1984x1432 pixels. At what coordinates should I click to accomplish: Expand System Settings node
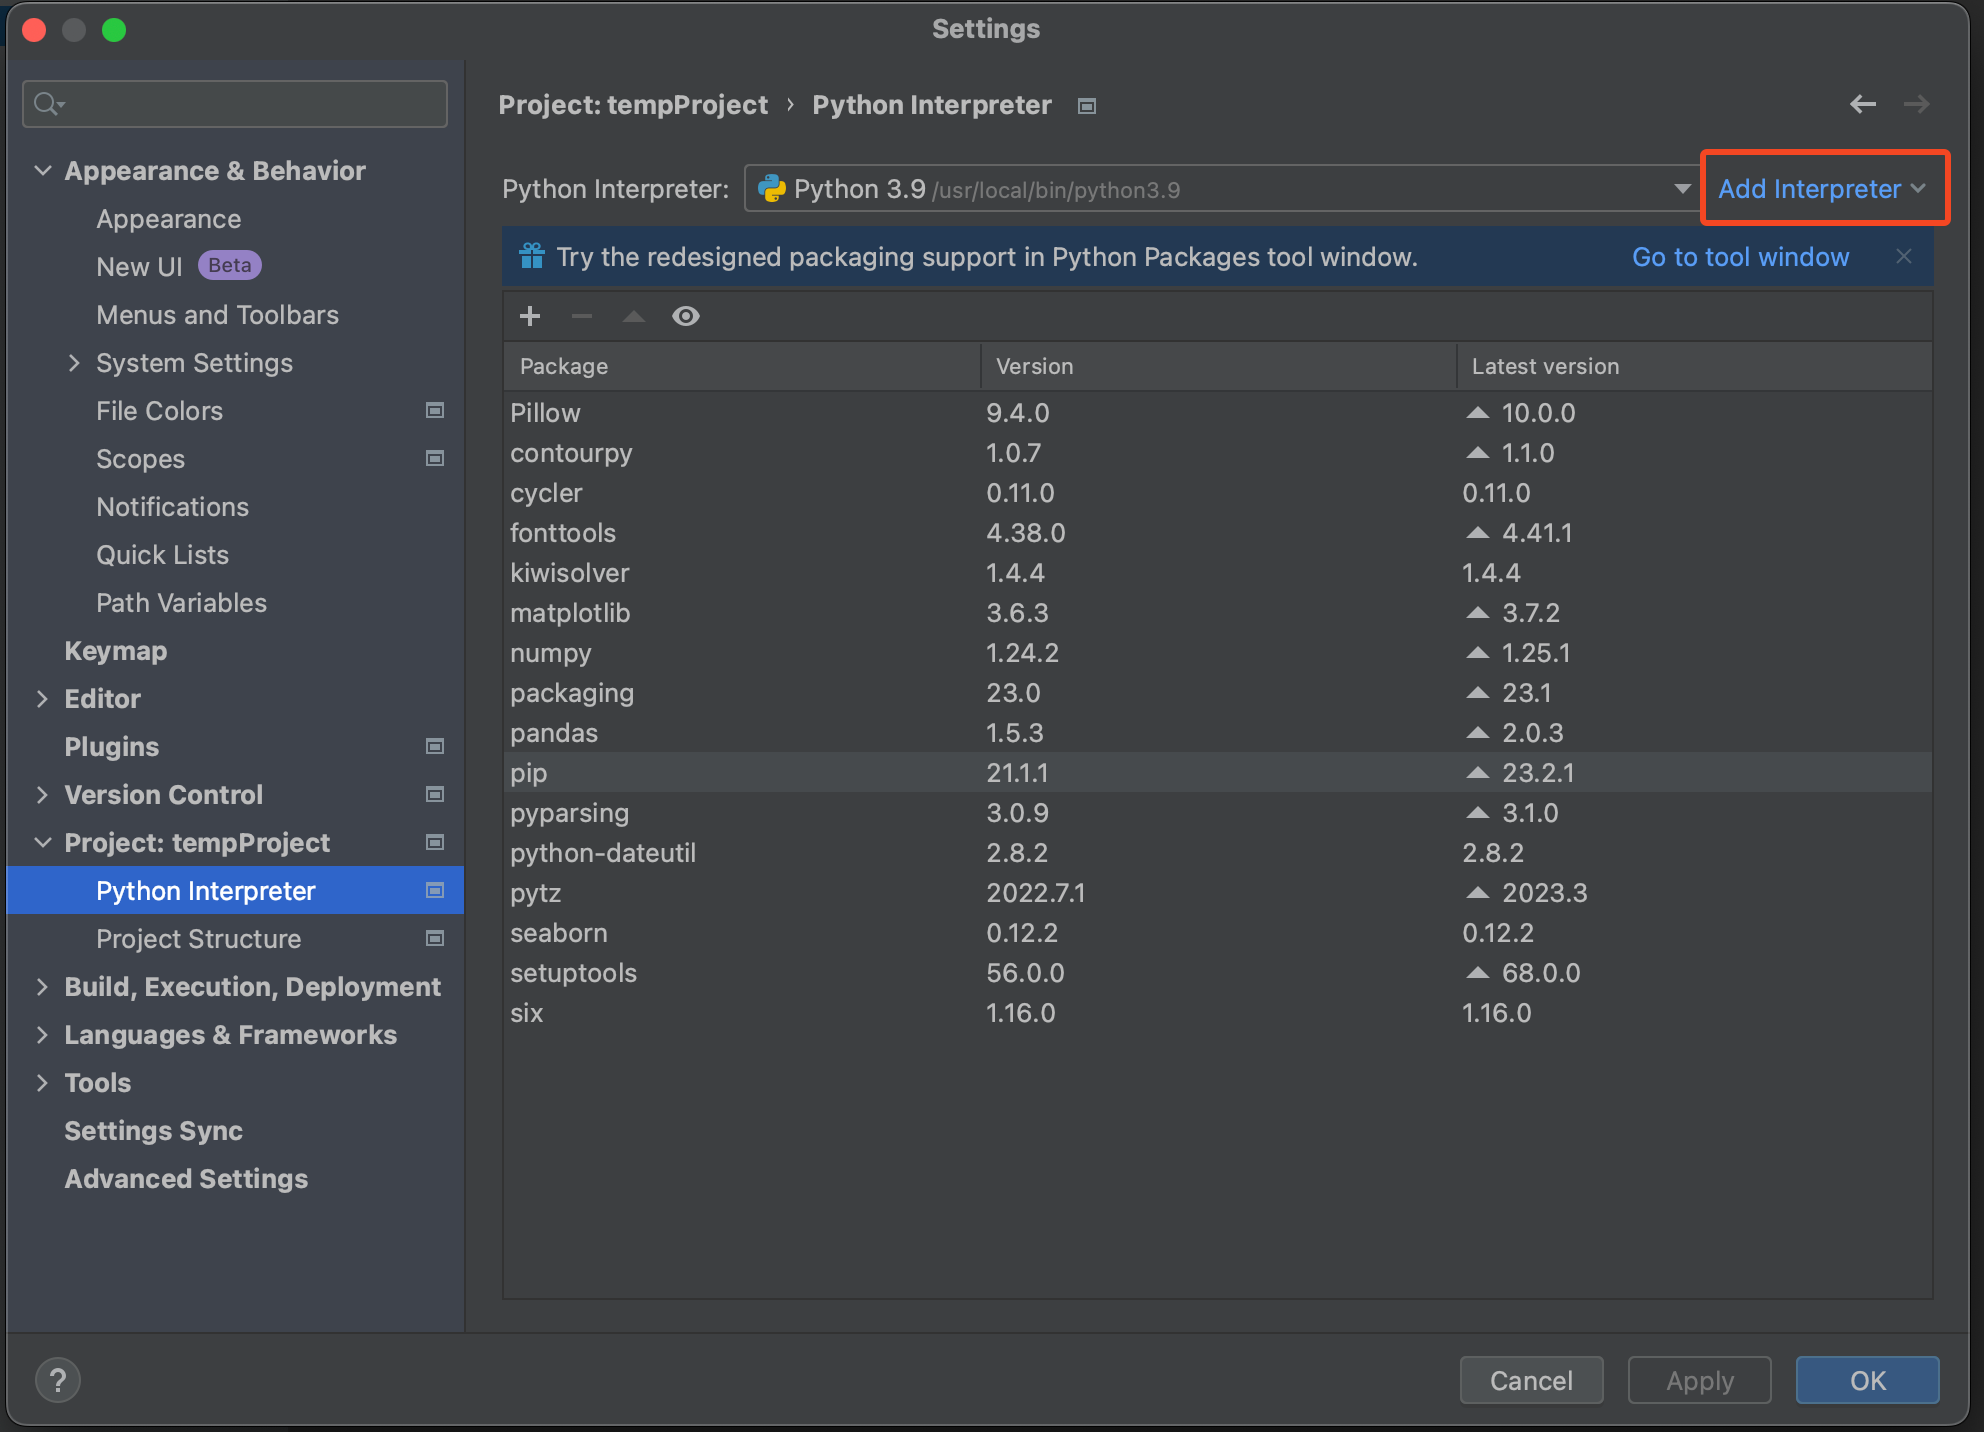tap(74, 362)
